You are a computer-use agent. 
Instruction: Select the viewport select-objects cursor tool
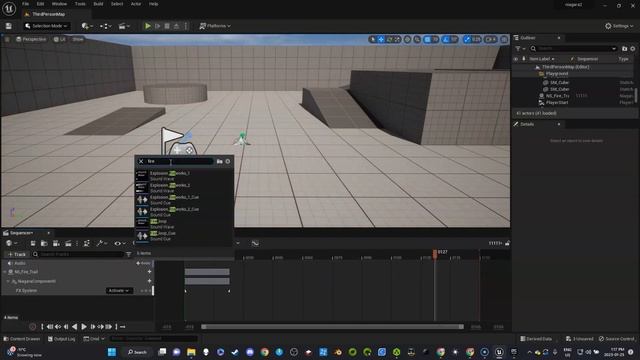(372, 40)
